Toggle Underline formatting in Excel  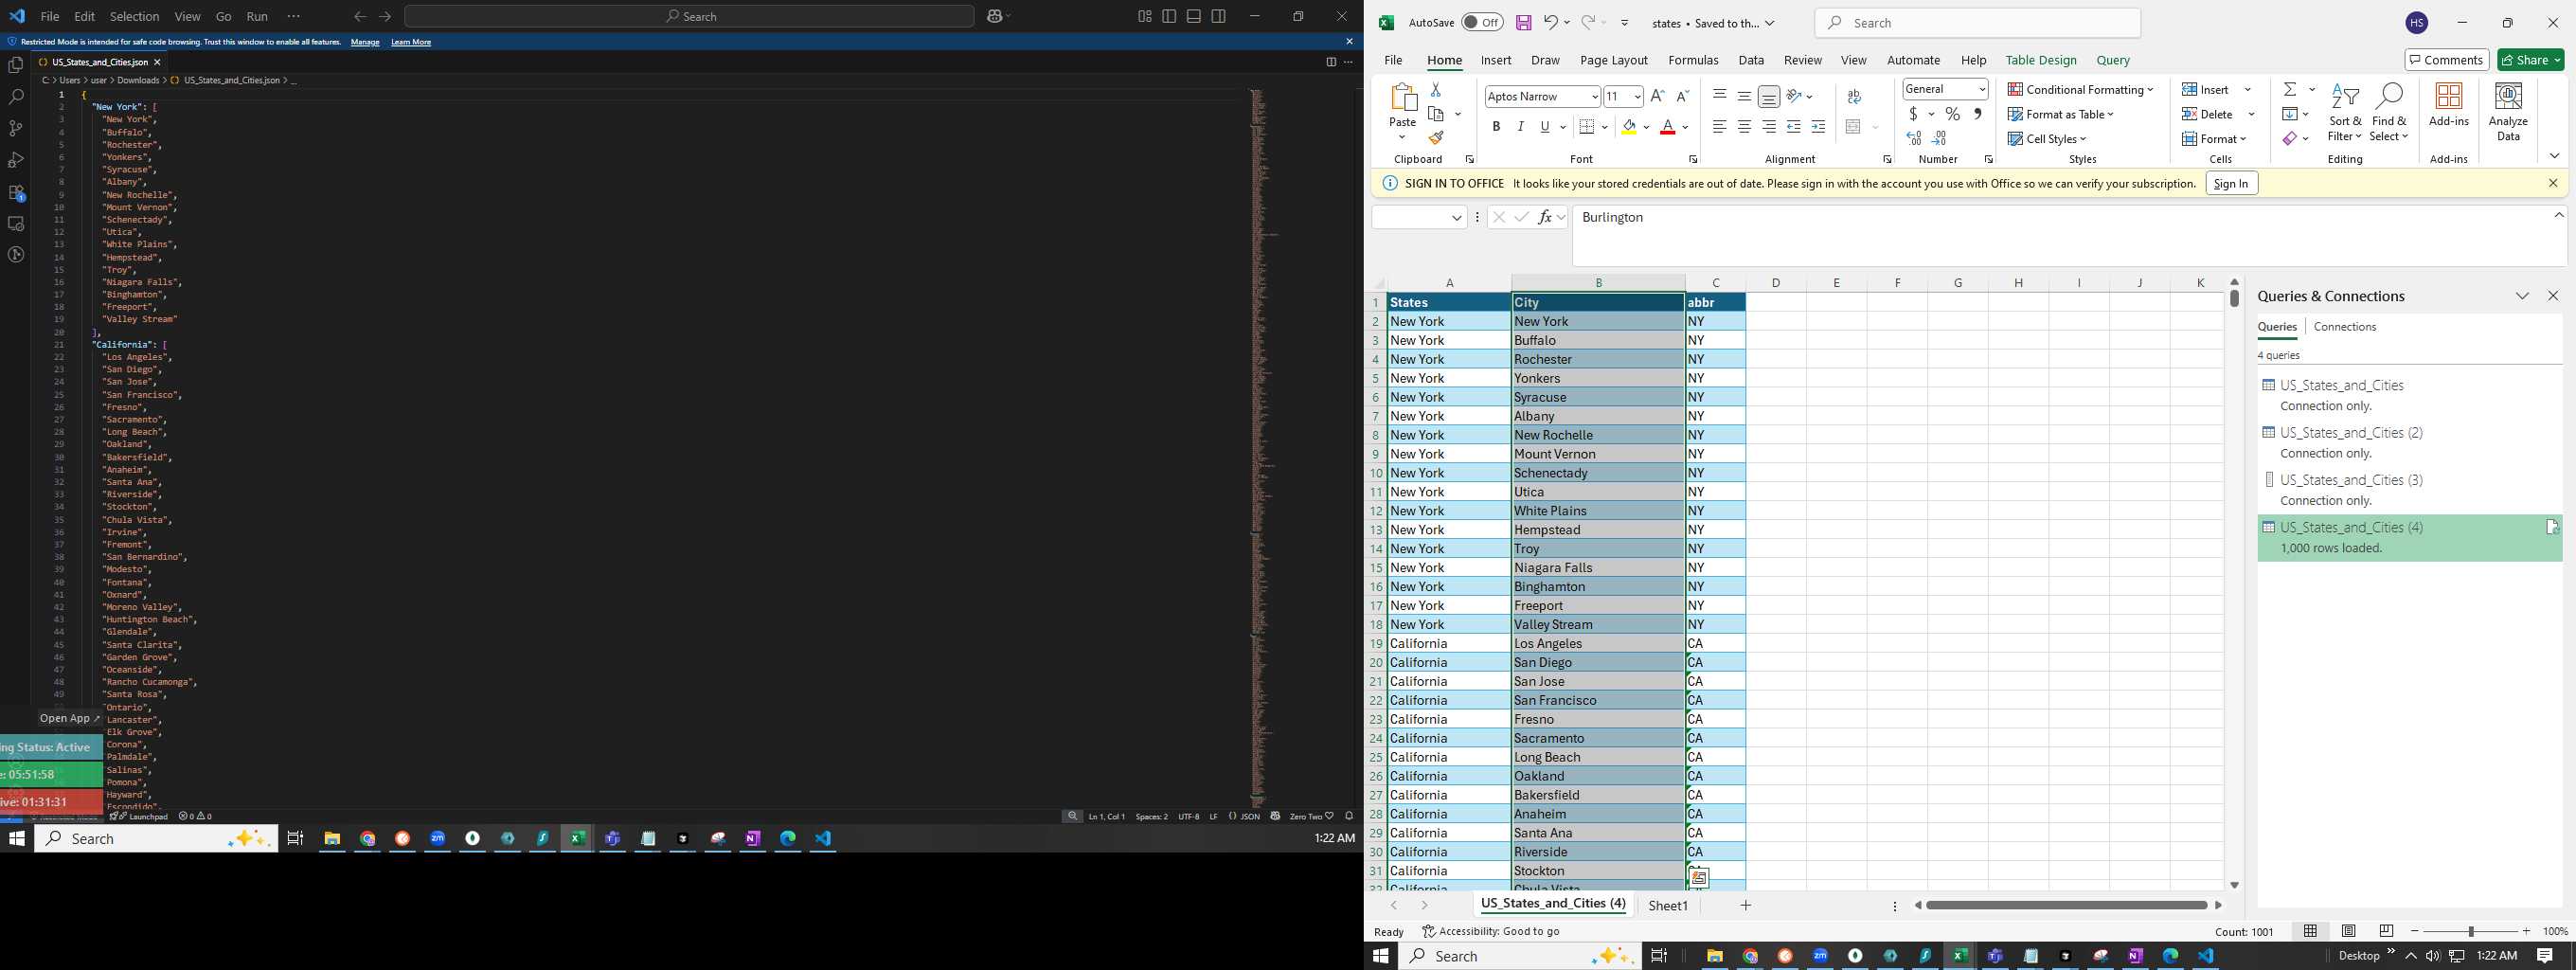(x=1545, y=126)
